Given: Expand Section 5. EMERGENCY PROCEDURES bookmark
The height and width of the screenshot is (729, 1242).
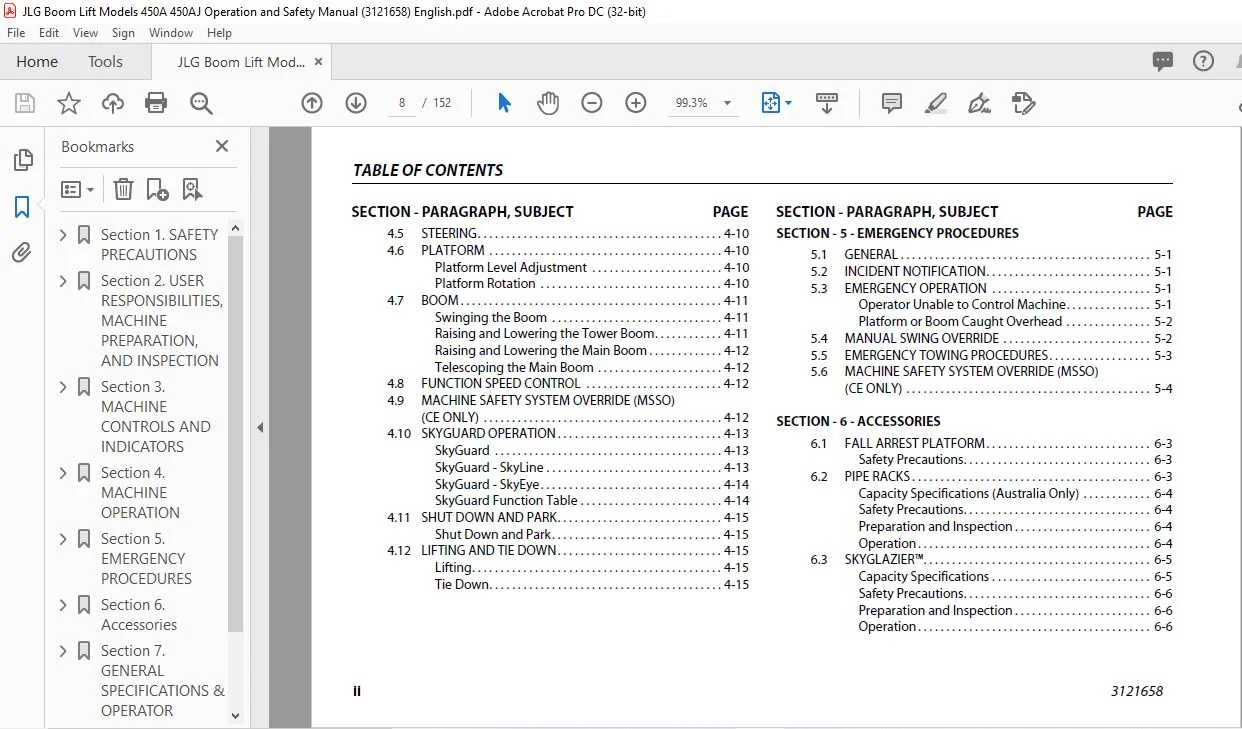Looking at the screenshot, I should (x=64, y=539).
